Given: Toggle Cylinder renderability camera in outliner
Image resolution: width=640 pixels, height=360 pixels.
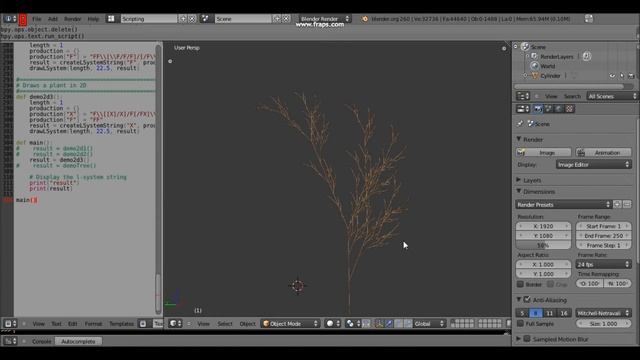Looking at the screenshot, I should (631, 76).
